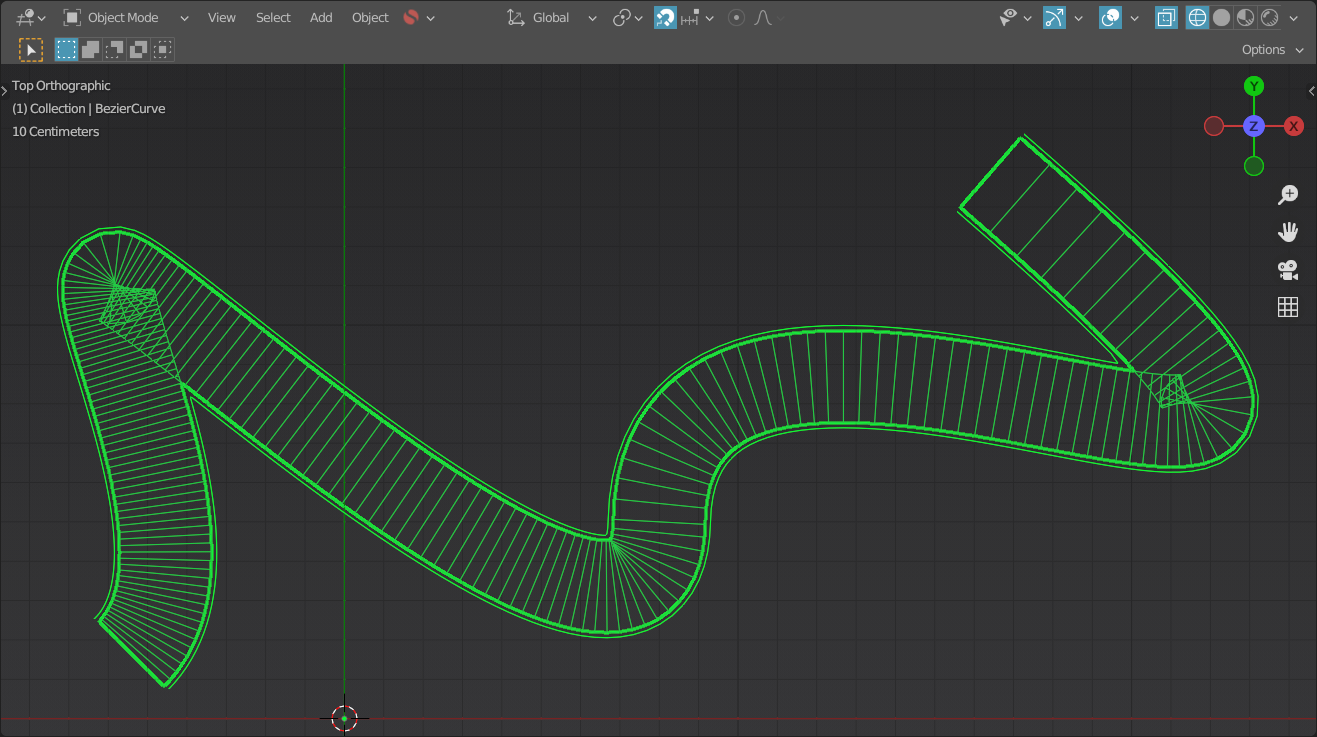Open the editor type selector icon

click(x=31, y=18)
